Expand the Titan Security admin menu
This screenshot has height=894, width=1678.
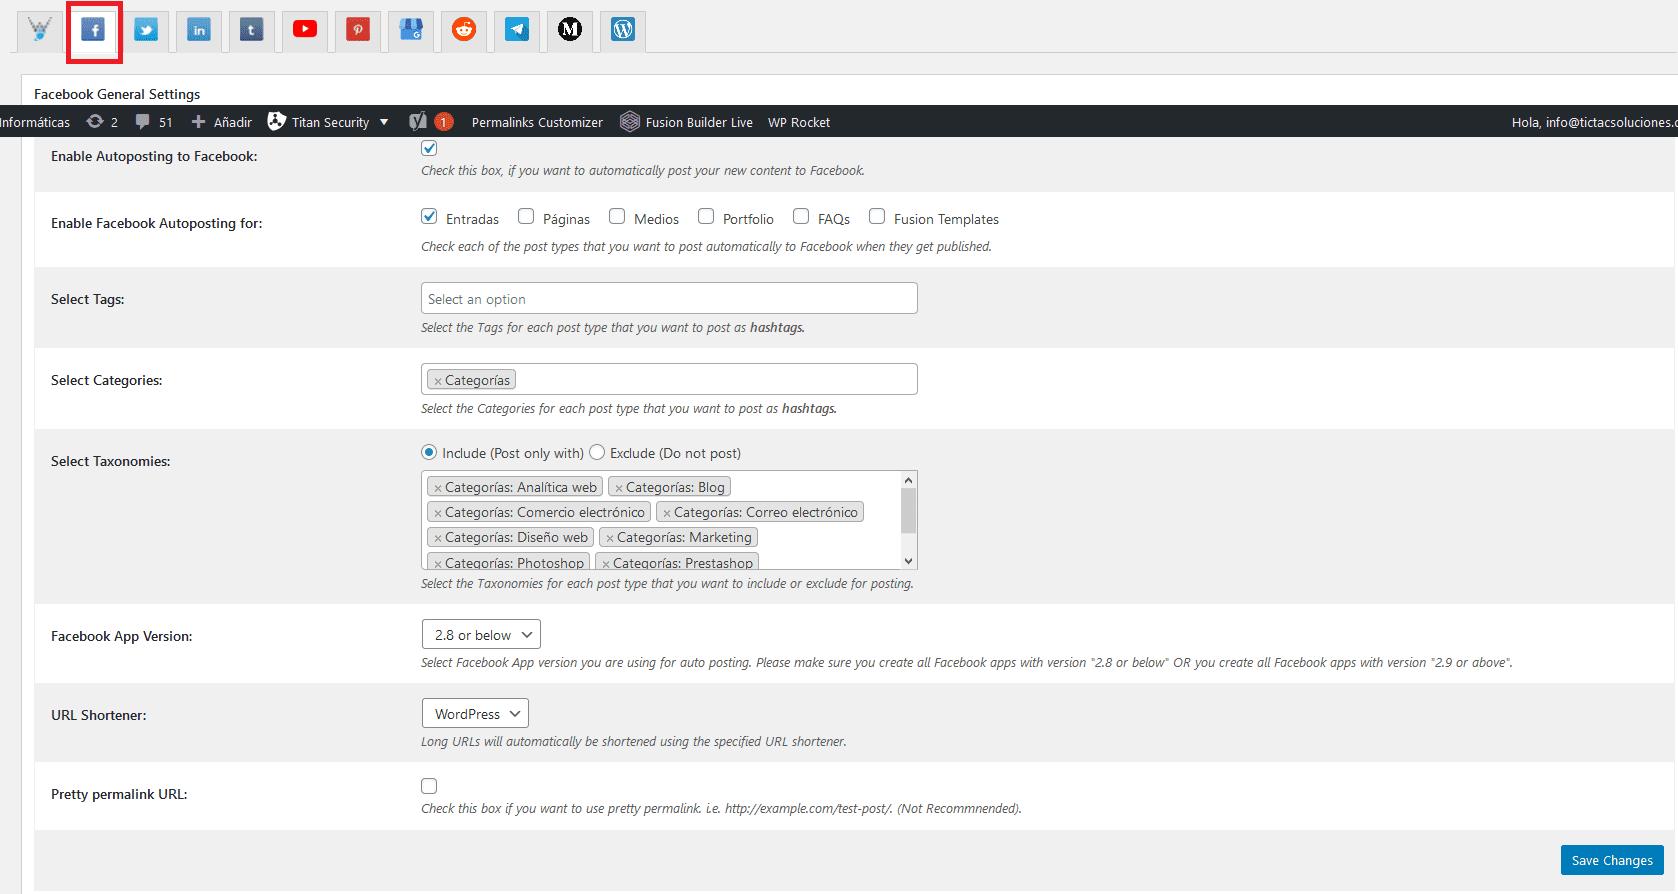coord(329,122)
